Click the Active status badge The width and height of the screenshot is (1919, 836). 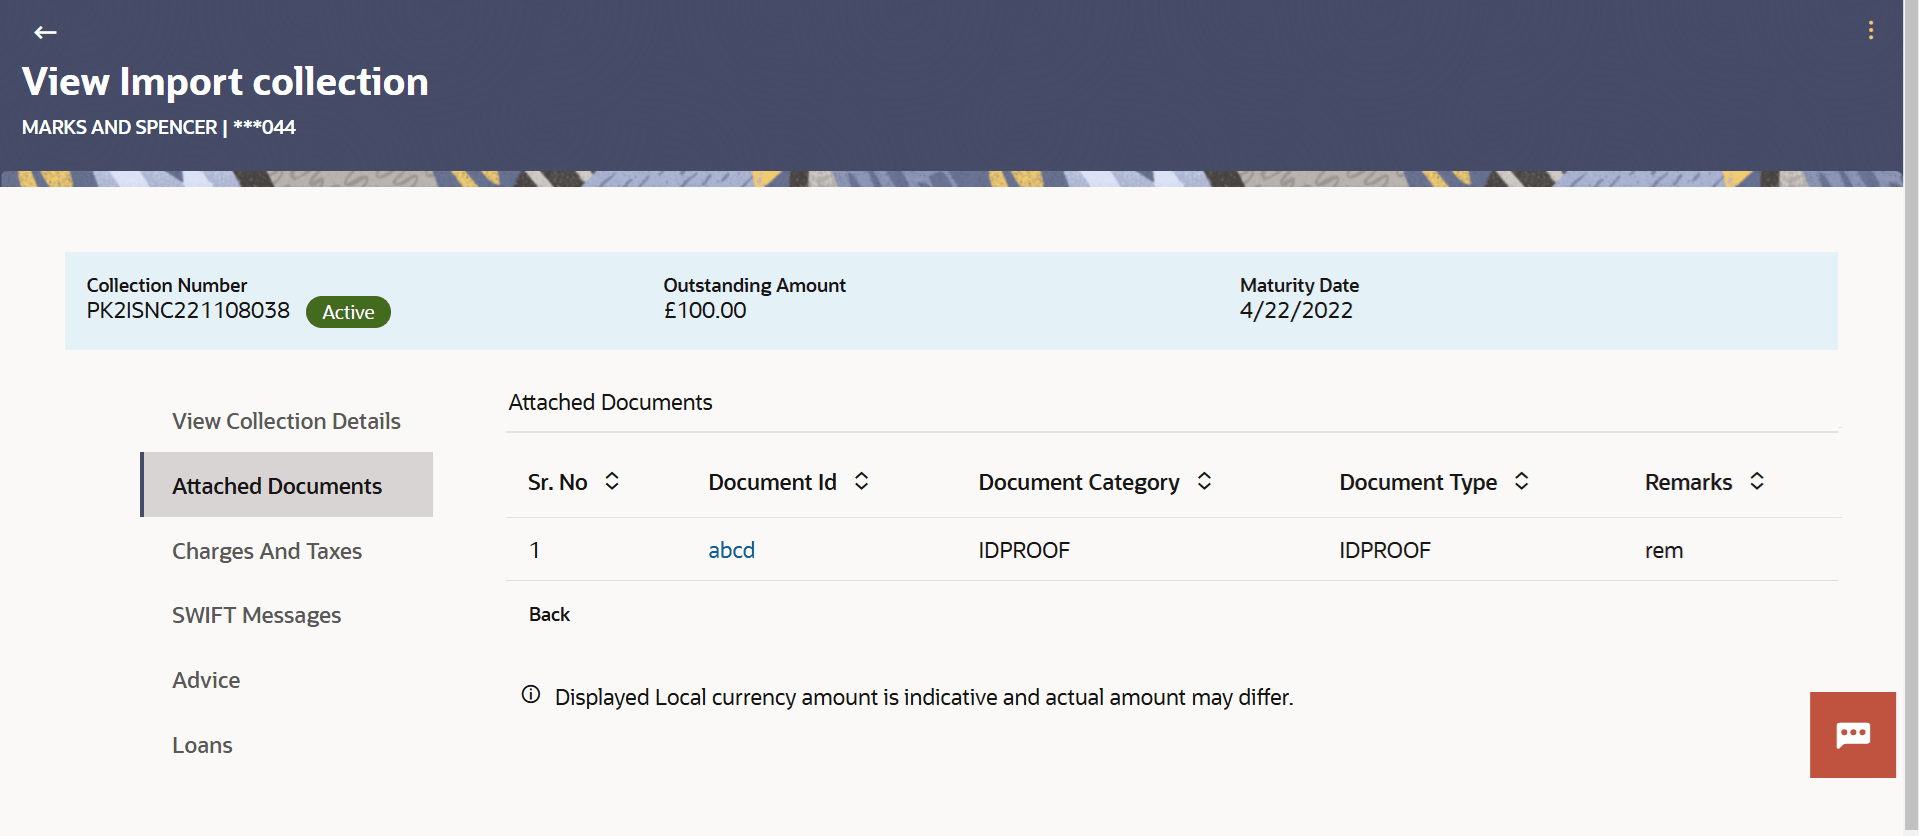(348, 312)
